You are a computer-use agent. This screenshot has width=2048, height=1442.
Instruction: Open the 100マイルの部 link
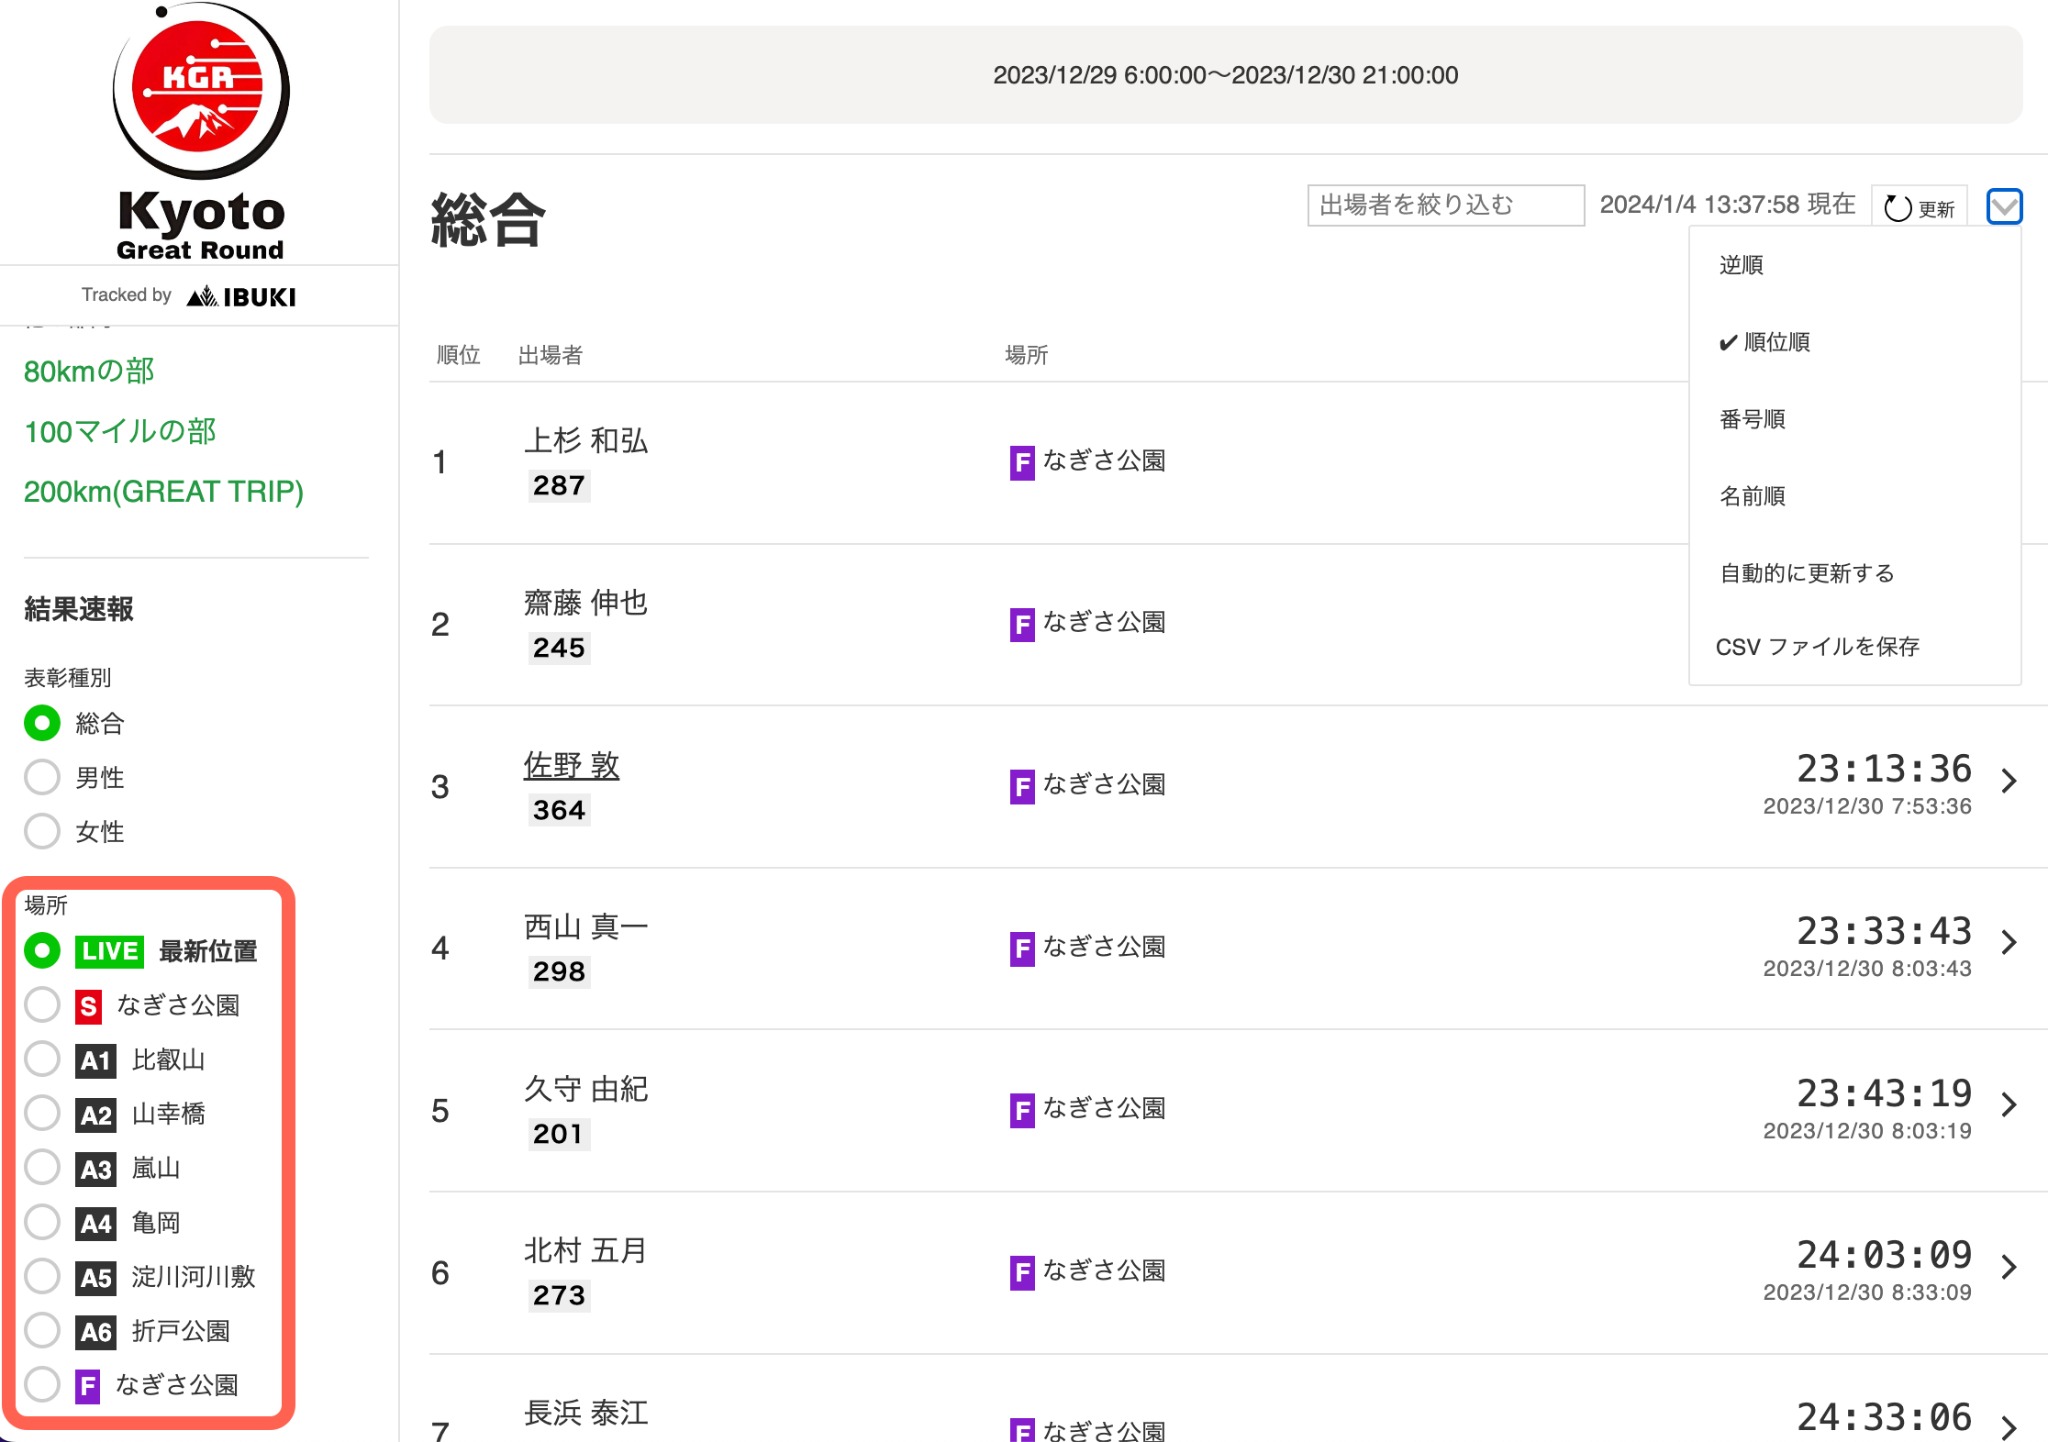[120, 431]
